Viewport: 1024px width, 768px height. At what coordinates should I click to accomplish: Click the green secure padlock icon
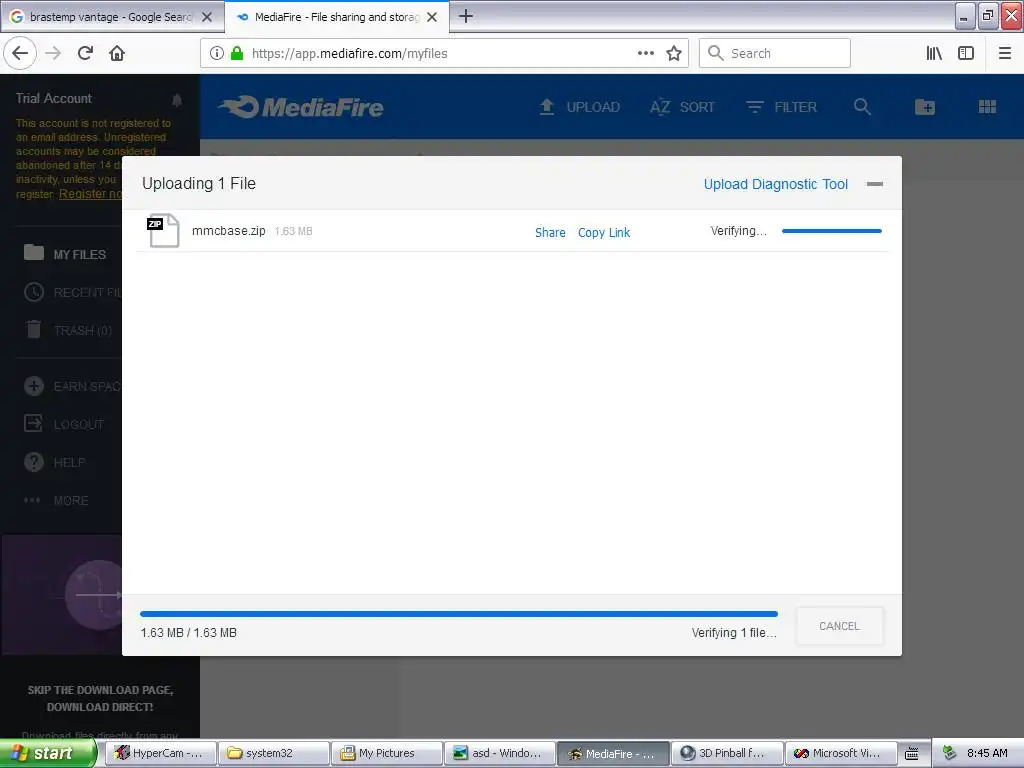point(237,53)
